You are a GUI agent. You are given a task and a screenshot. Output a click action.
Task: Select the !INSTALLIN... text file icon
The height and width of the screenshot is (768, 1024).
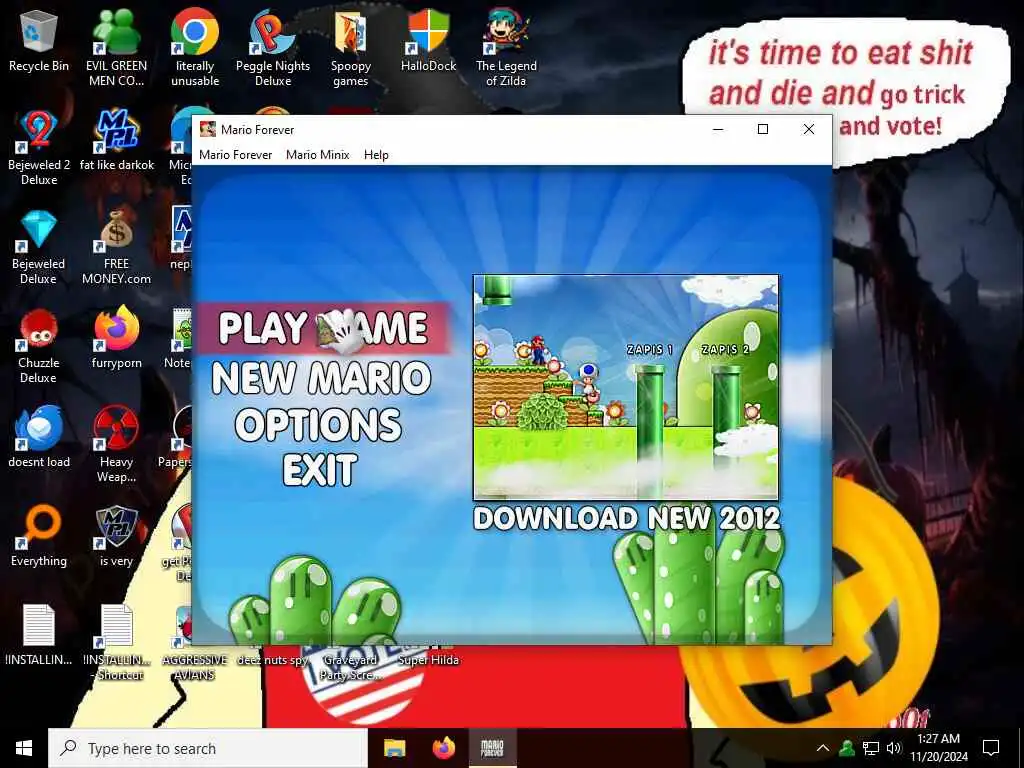tap(39, 635)
